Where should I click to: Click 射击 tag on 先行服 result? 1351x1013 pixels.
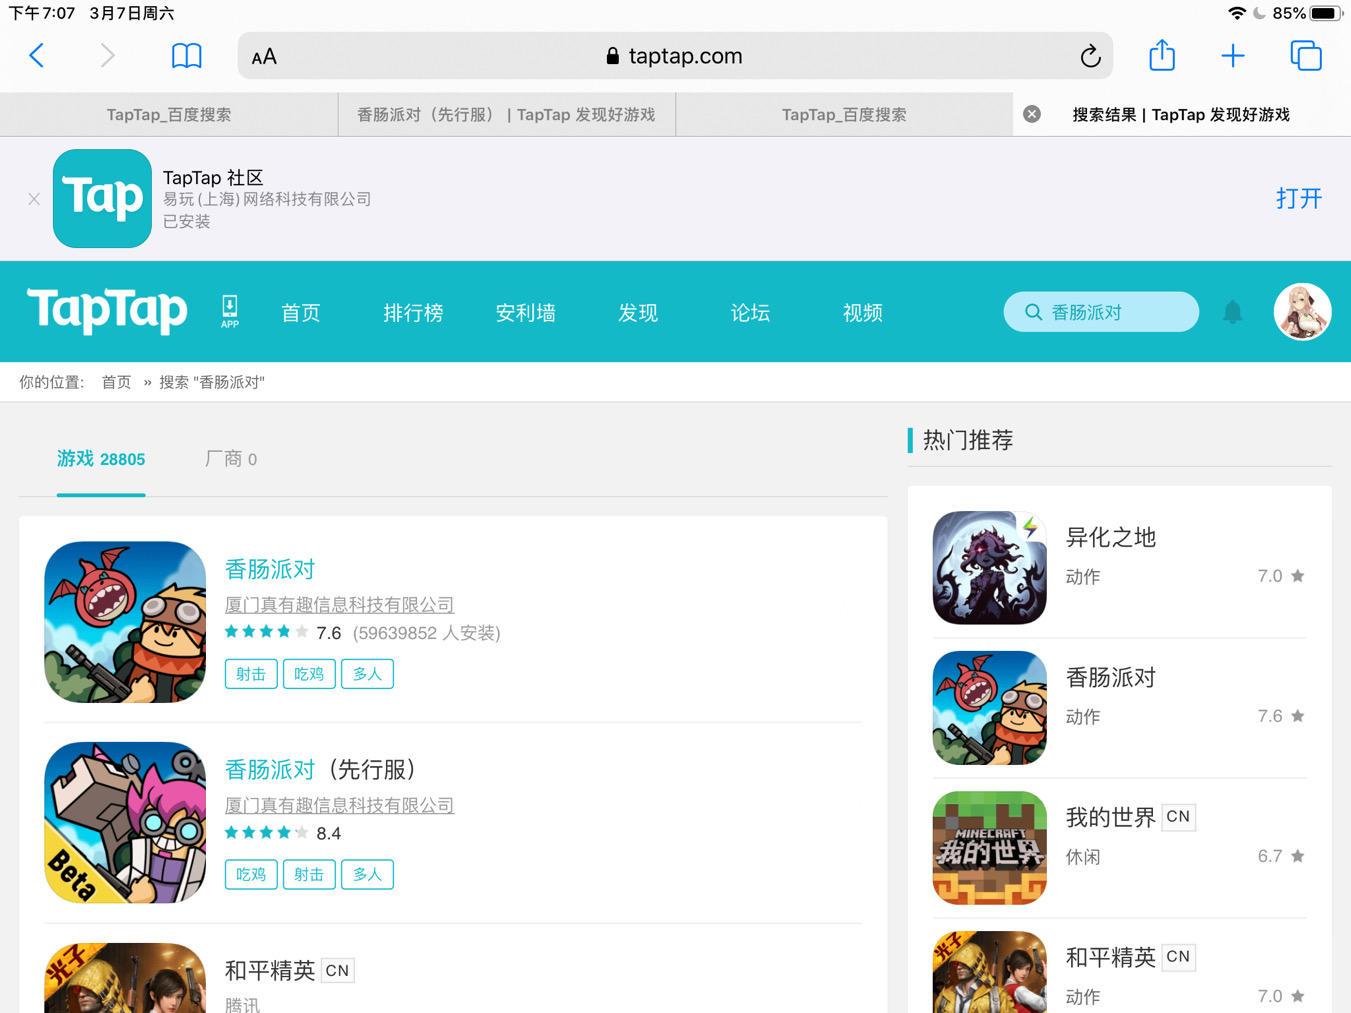click(309, 874)
